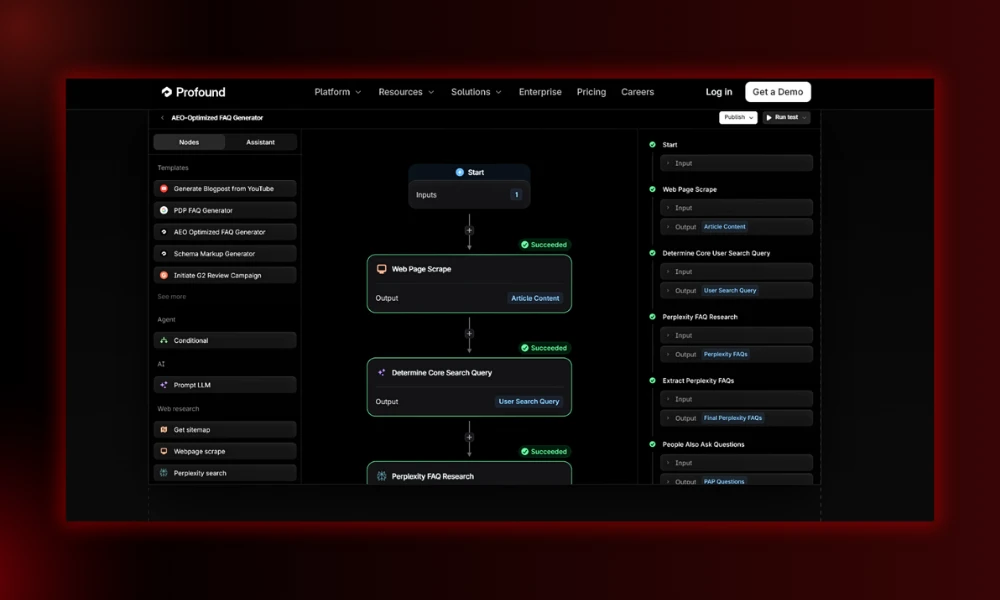
Task: Expand the Input row under People Also Ask Questions
Action: point(737,463)
